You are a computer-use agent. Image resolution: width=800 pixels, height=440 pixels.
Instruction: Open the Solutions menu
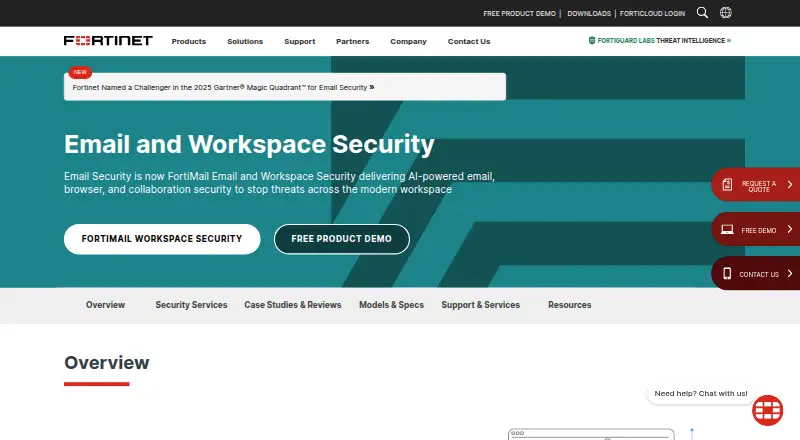pos(245,41)
